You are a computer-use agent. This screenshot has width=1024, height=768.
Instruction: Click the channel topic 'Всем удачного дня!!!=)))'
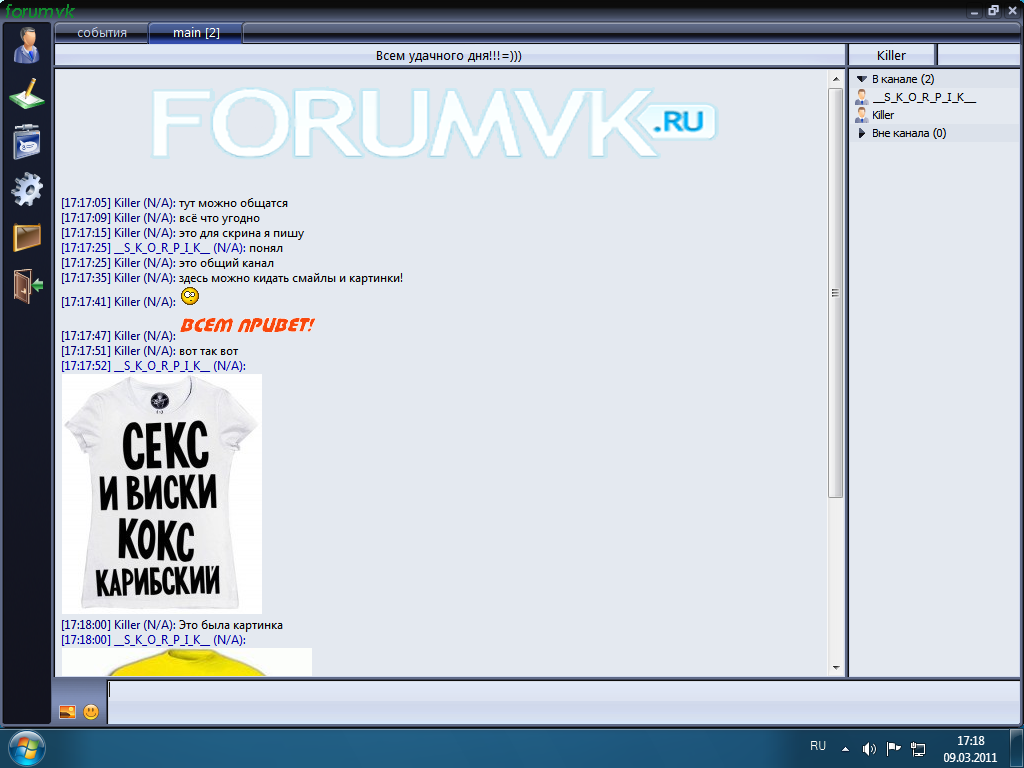click(449, 56)
